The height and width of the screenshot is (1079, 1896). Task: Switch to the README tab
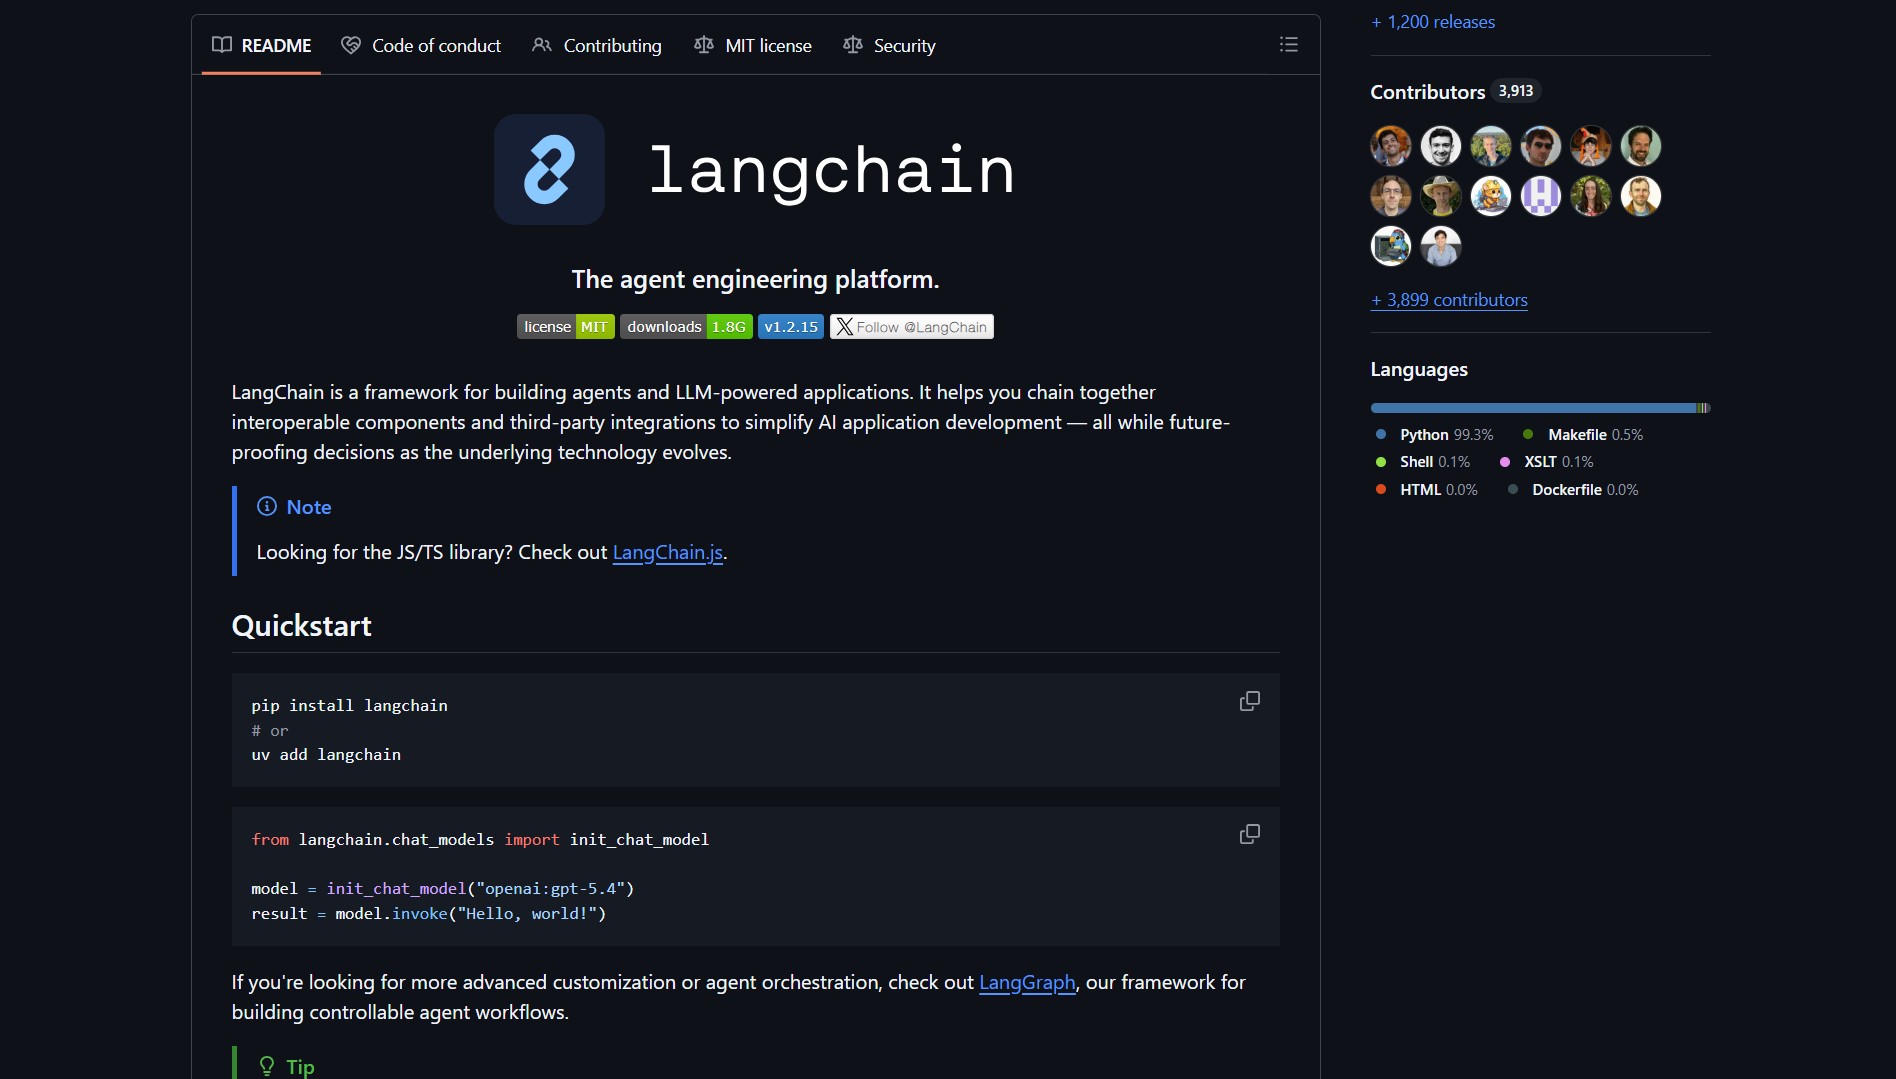tap(262, 46)
